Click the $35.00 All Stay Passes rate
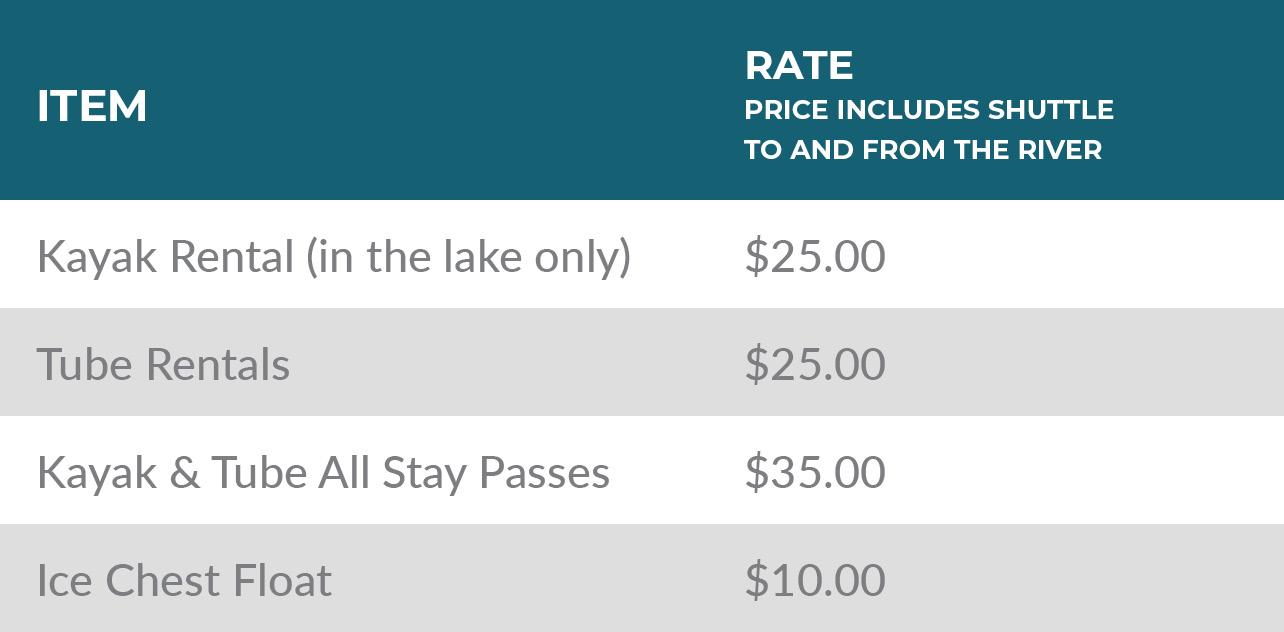 pos(814,472)
